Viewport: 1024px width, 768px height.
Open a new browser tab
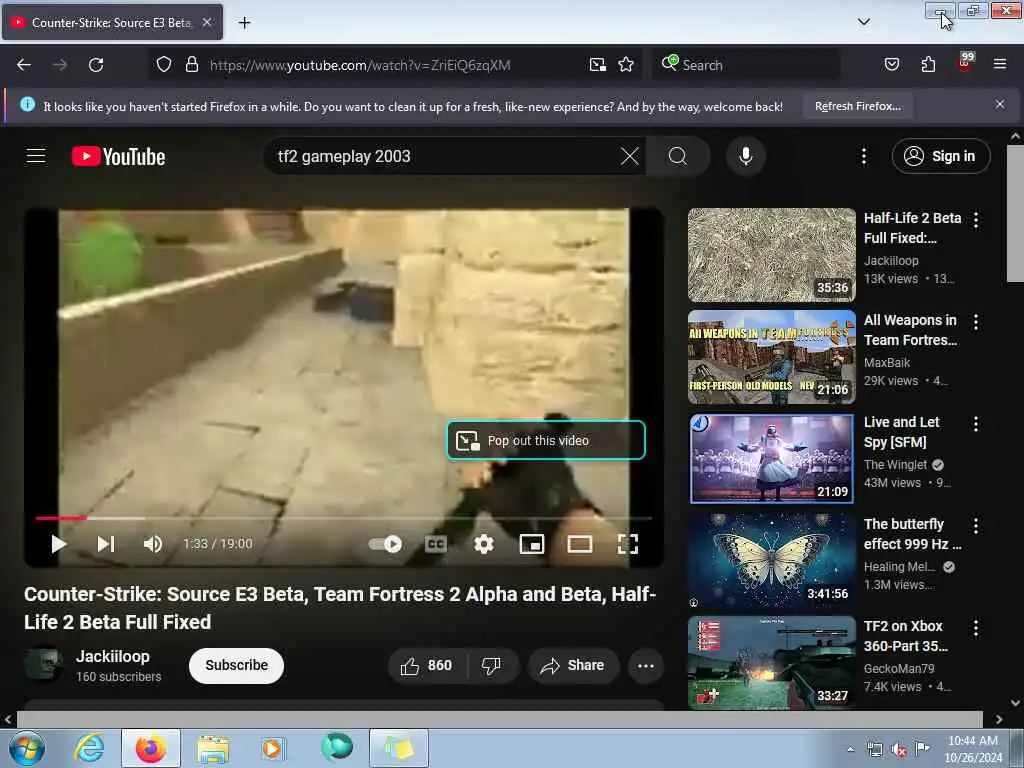coord(244,23)
